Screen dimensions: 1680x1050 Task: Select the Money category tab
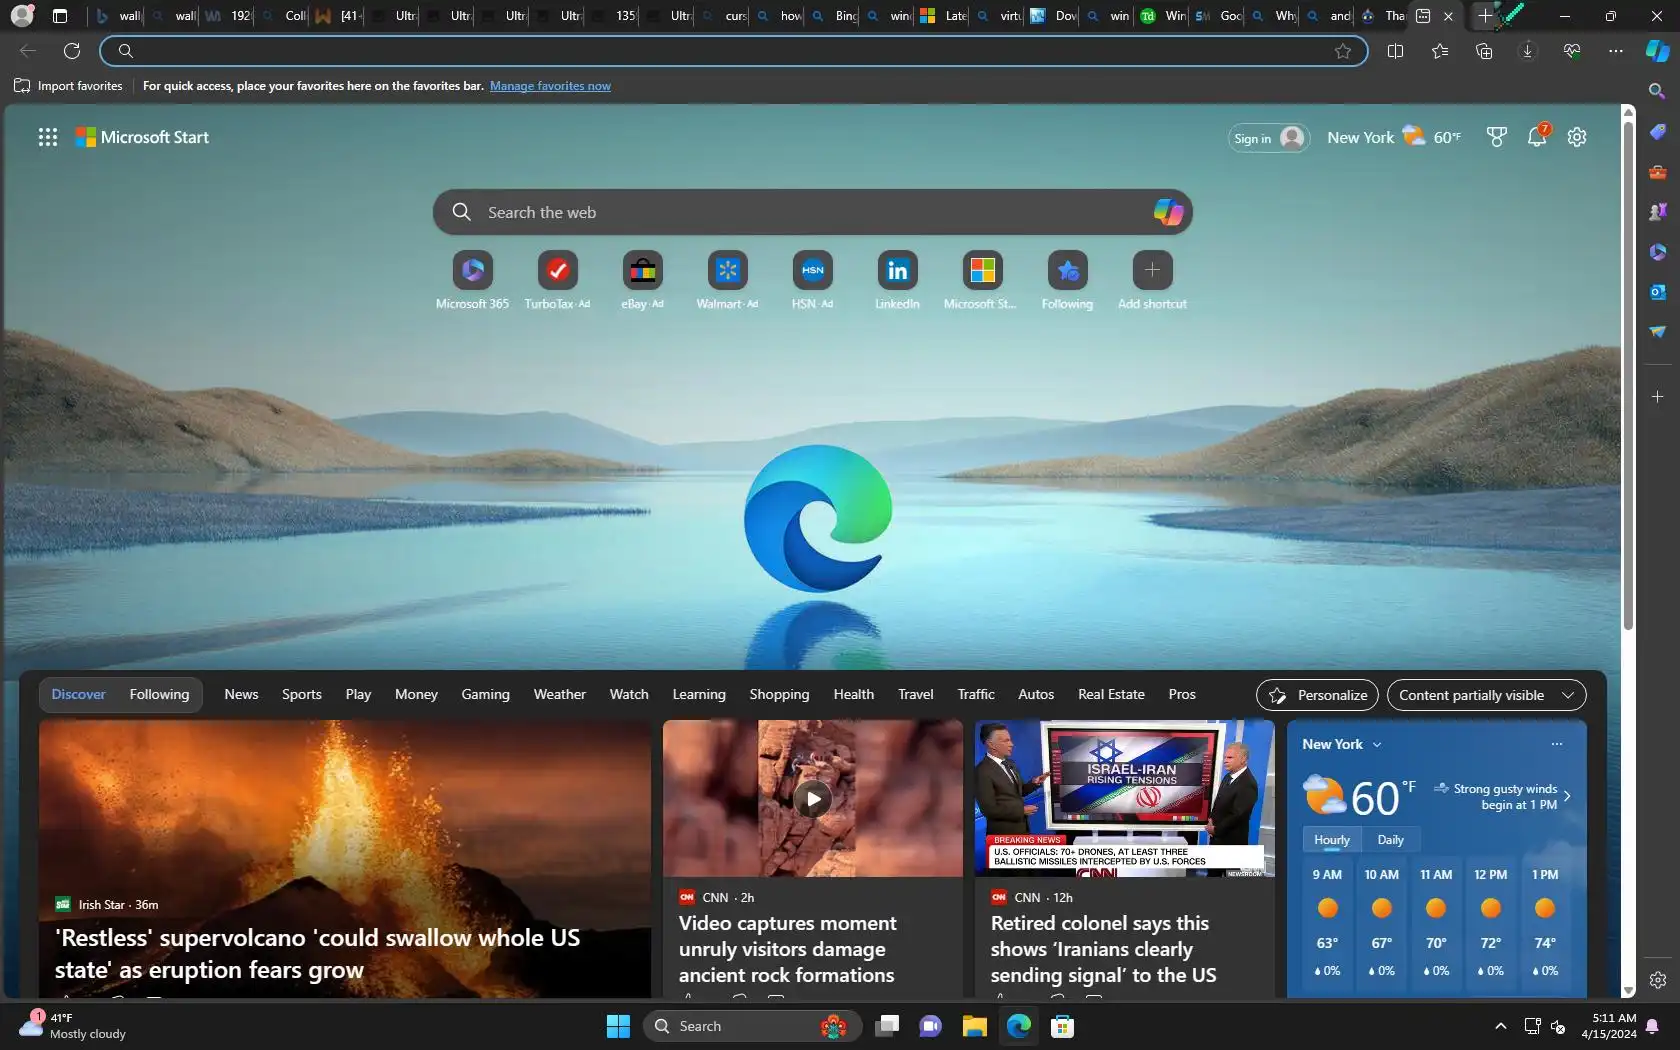tap(416, 694)
